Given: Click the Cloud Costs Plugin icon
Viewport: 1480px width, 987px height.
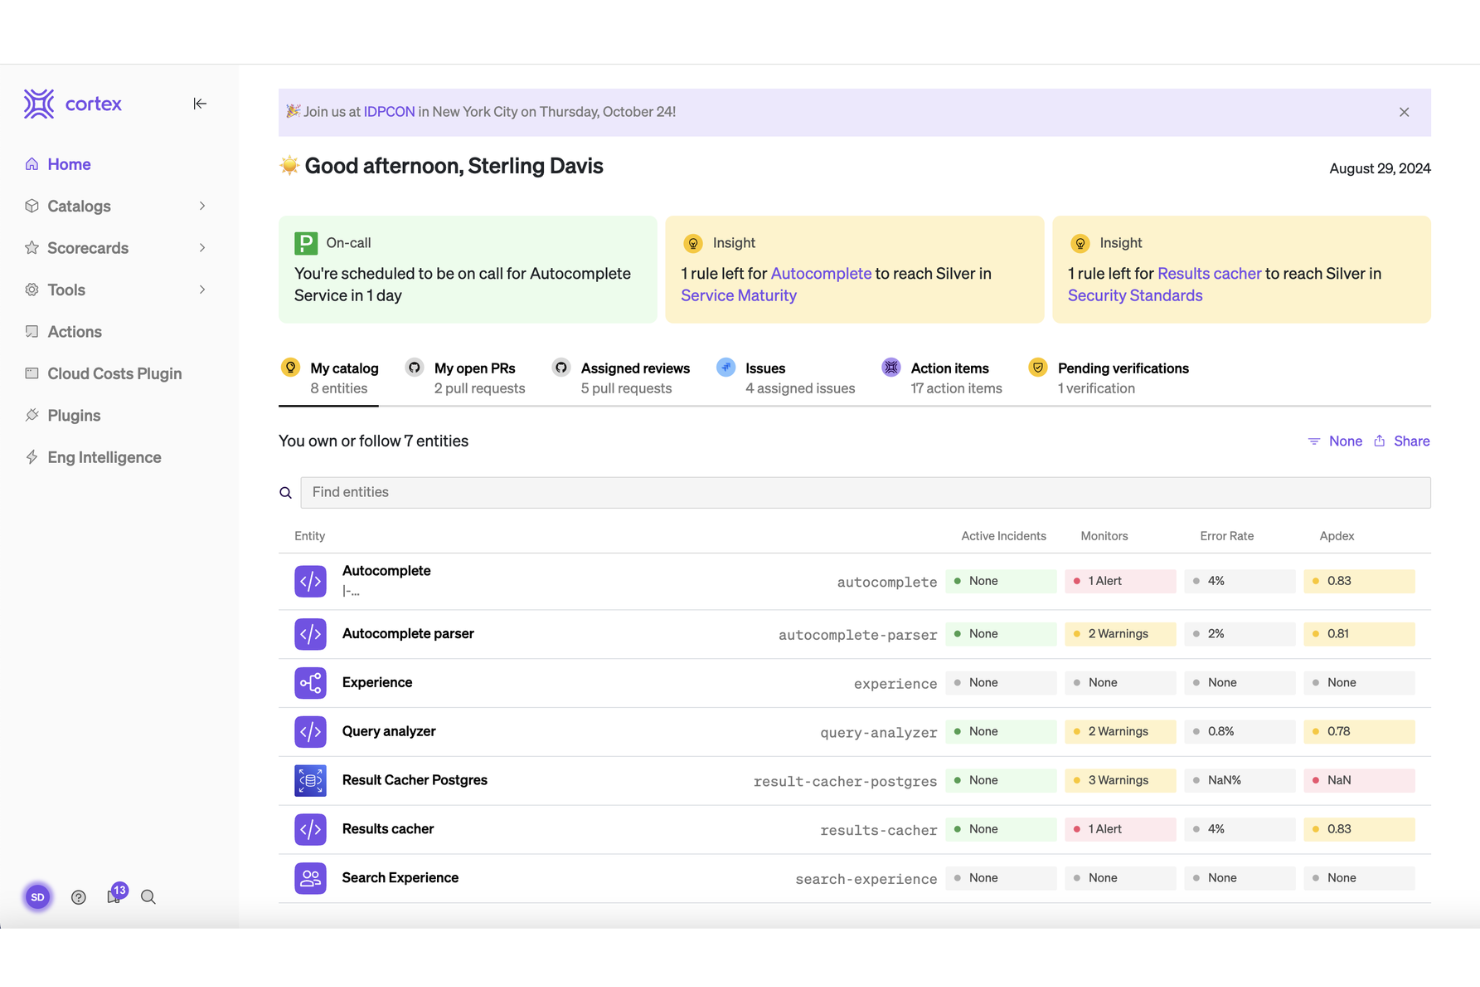Looking at the screenshot, I should pyautogui.click(x=32, y=373).
